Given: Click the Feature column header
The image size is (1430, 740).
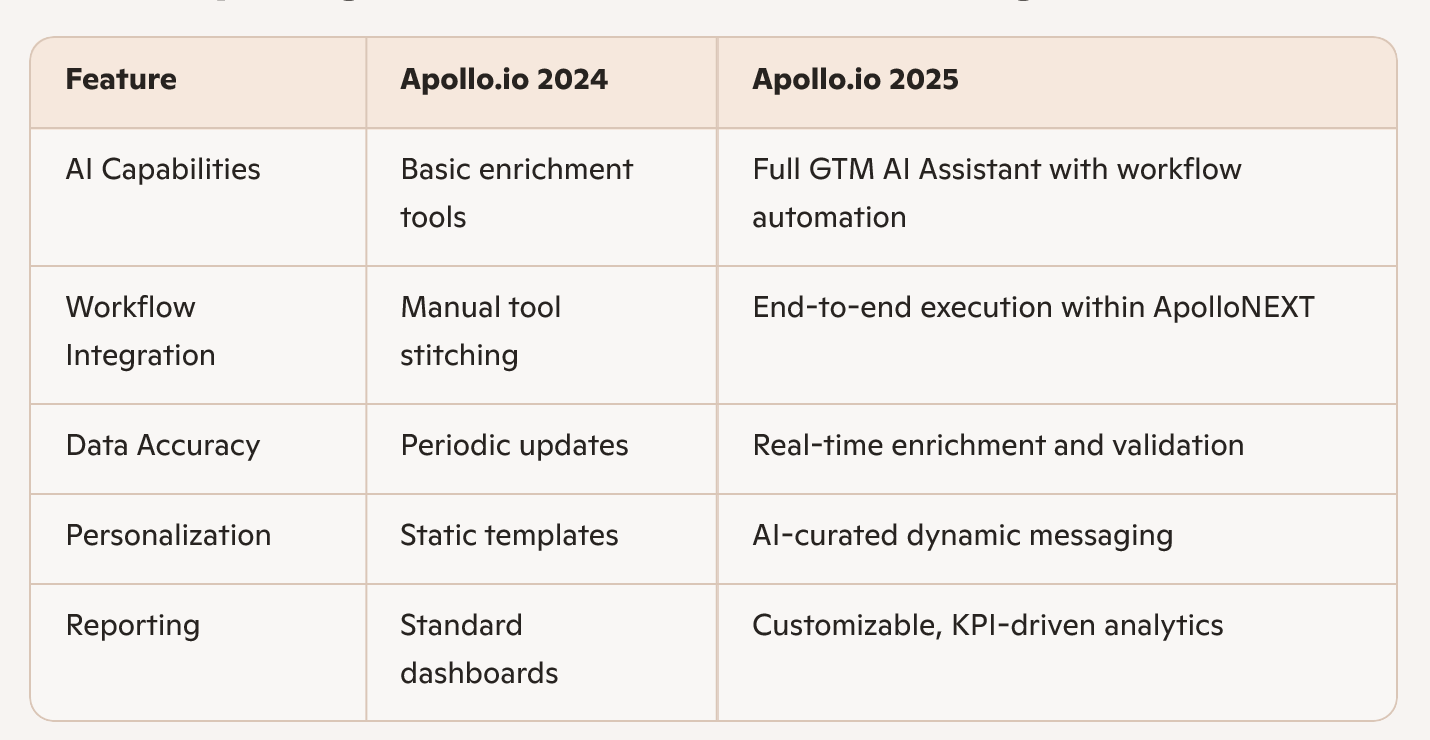Looking at the screenshot, I should 121,79.
